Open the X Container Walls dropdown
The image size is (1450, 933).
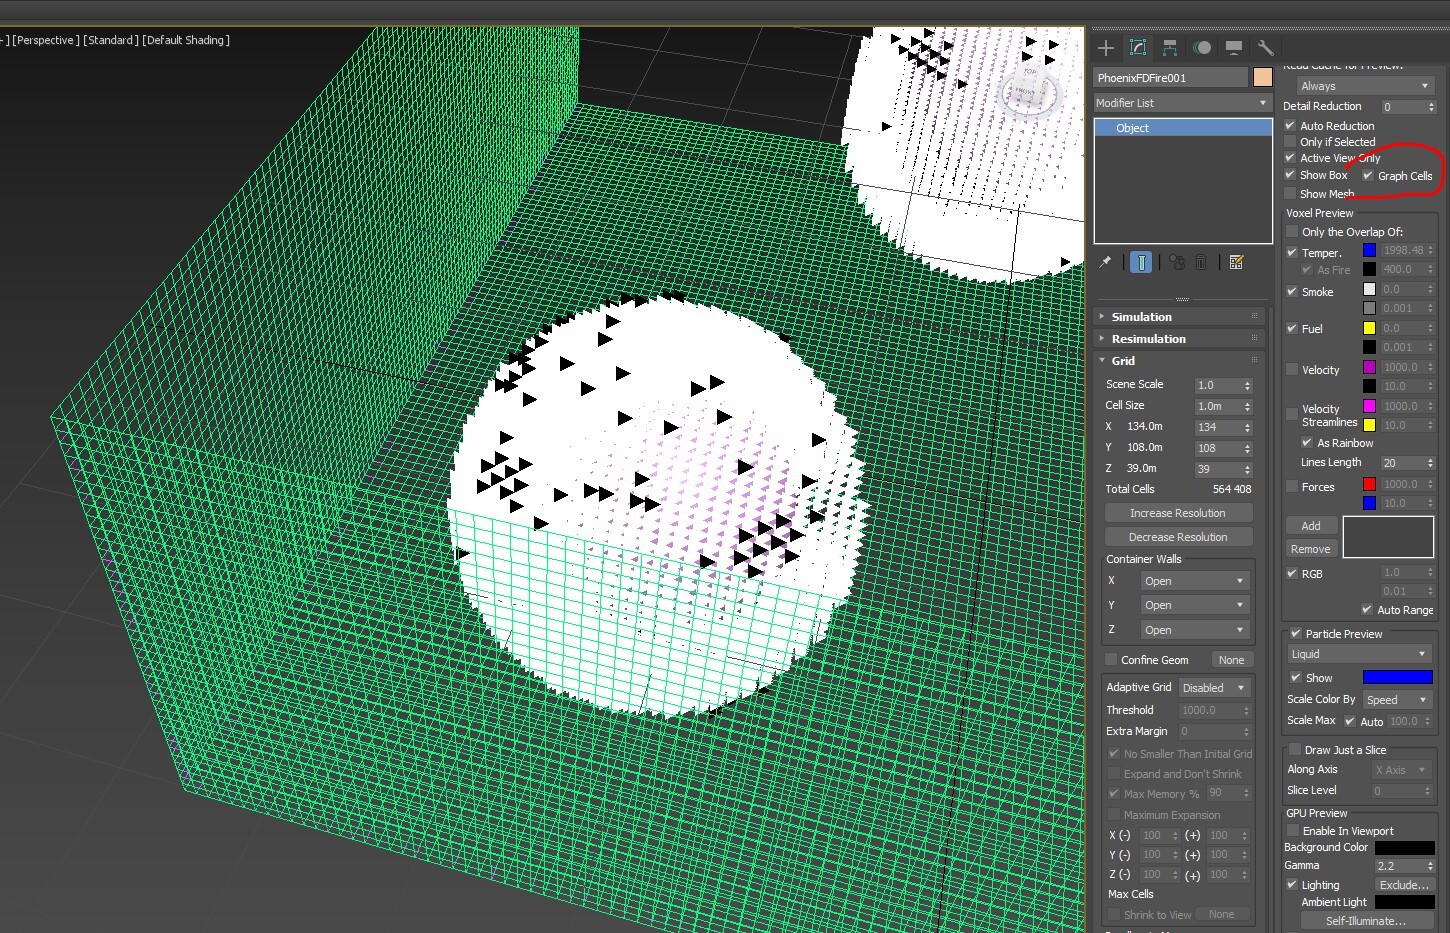[1195, 581]
